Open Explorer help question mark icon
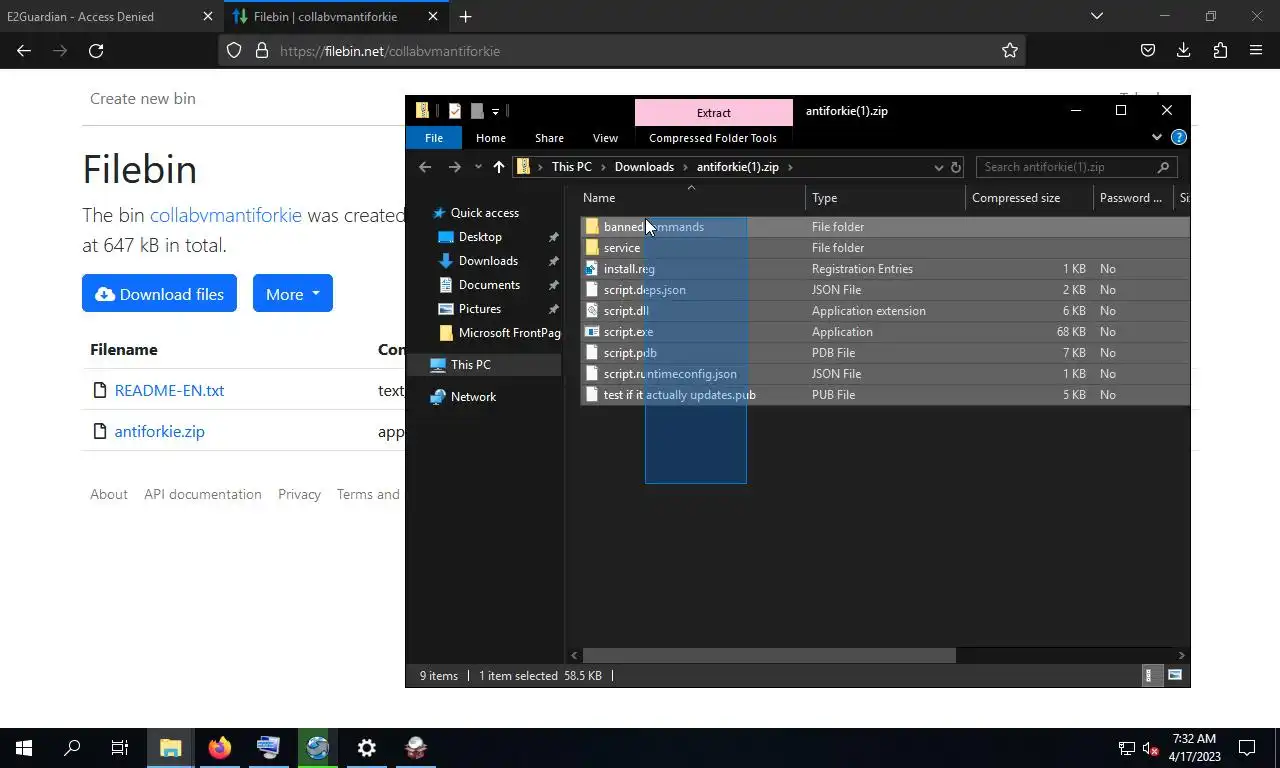Image resolution: width=1280 pixels, height=768 pixels. (x=1179, y=137)
